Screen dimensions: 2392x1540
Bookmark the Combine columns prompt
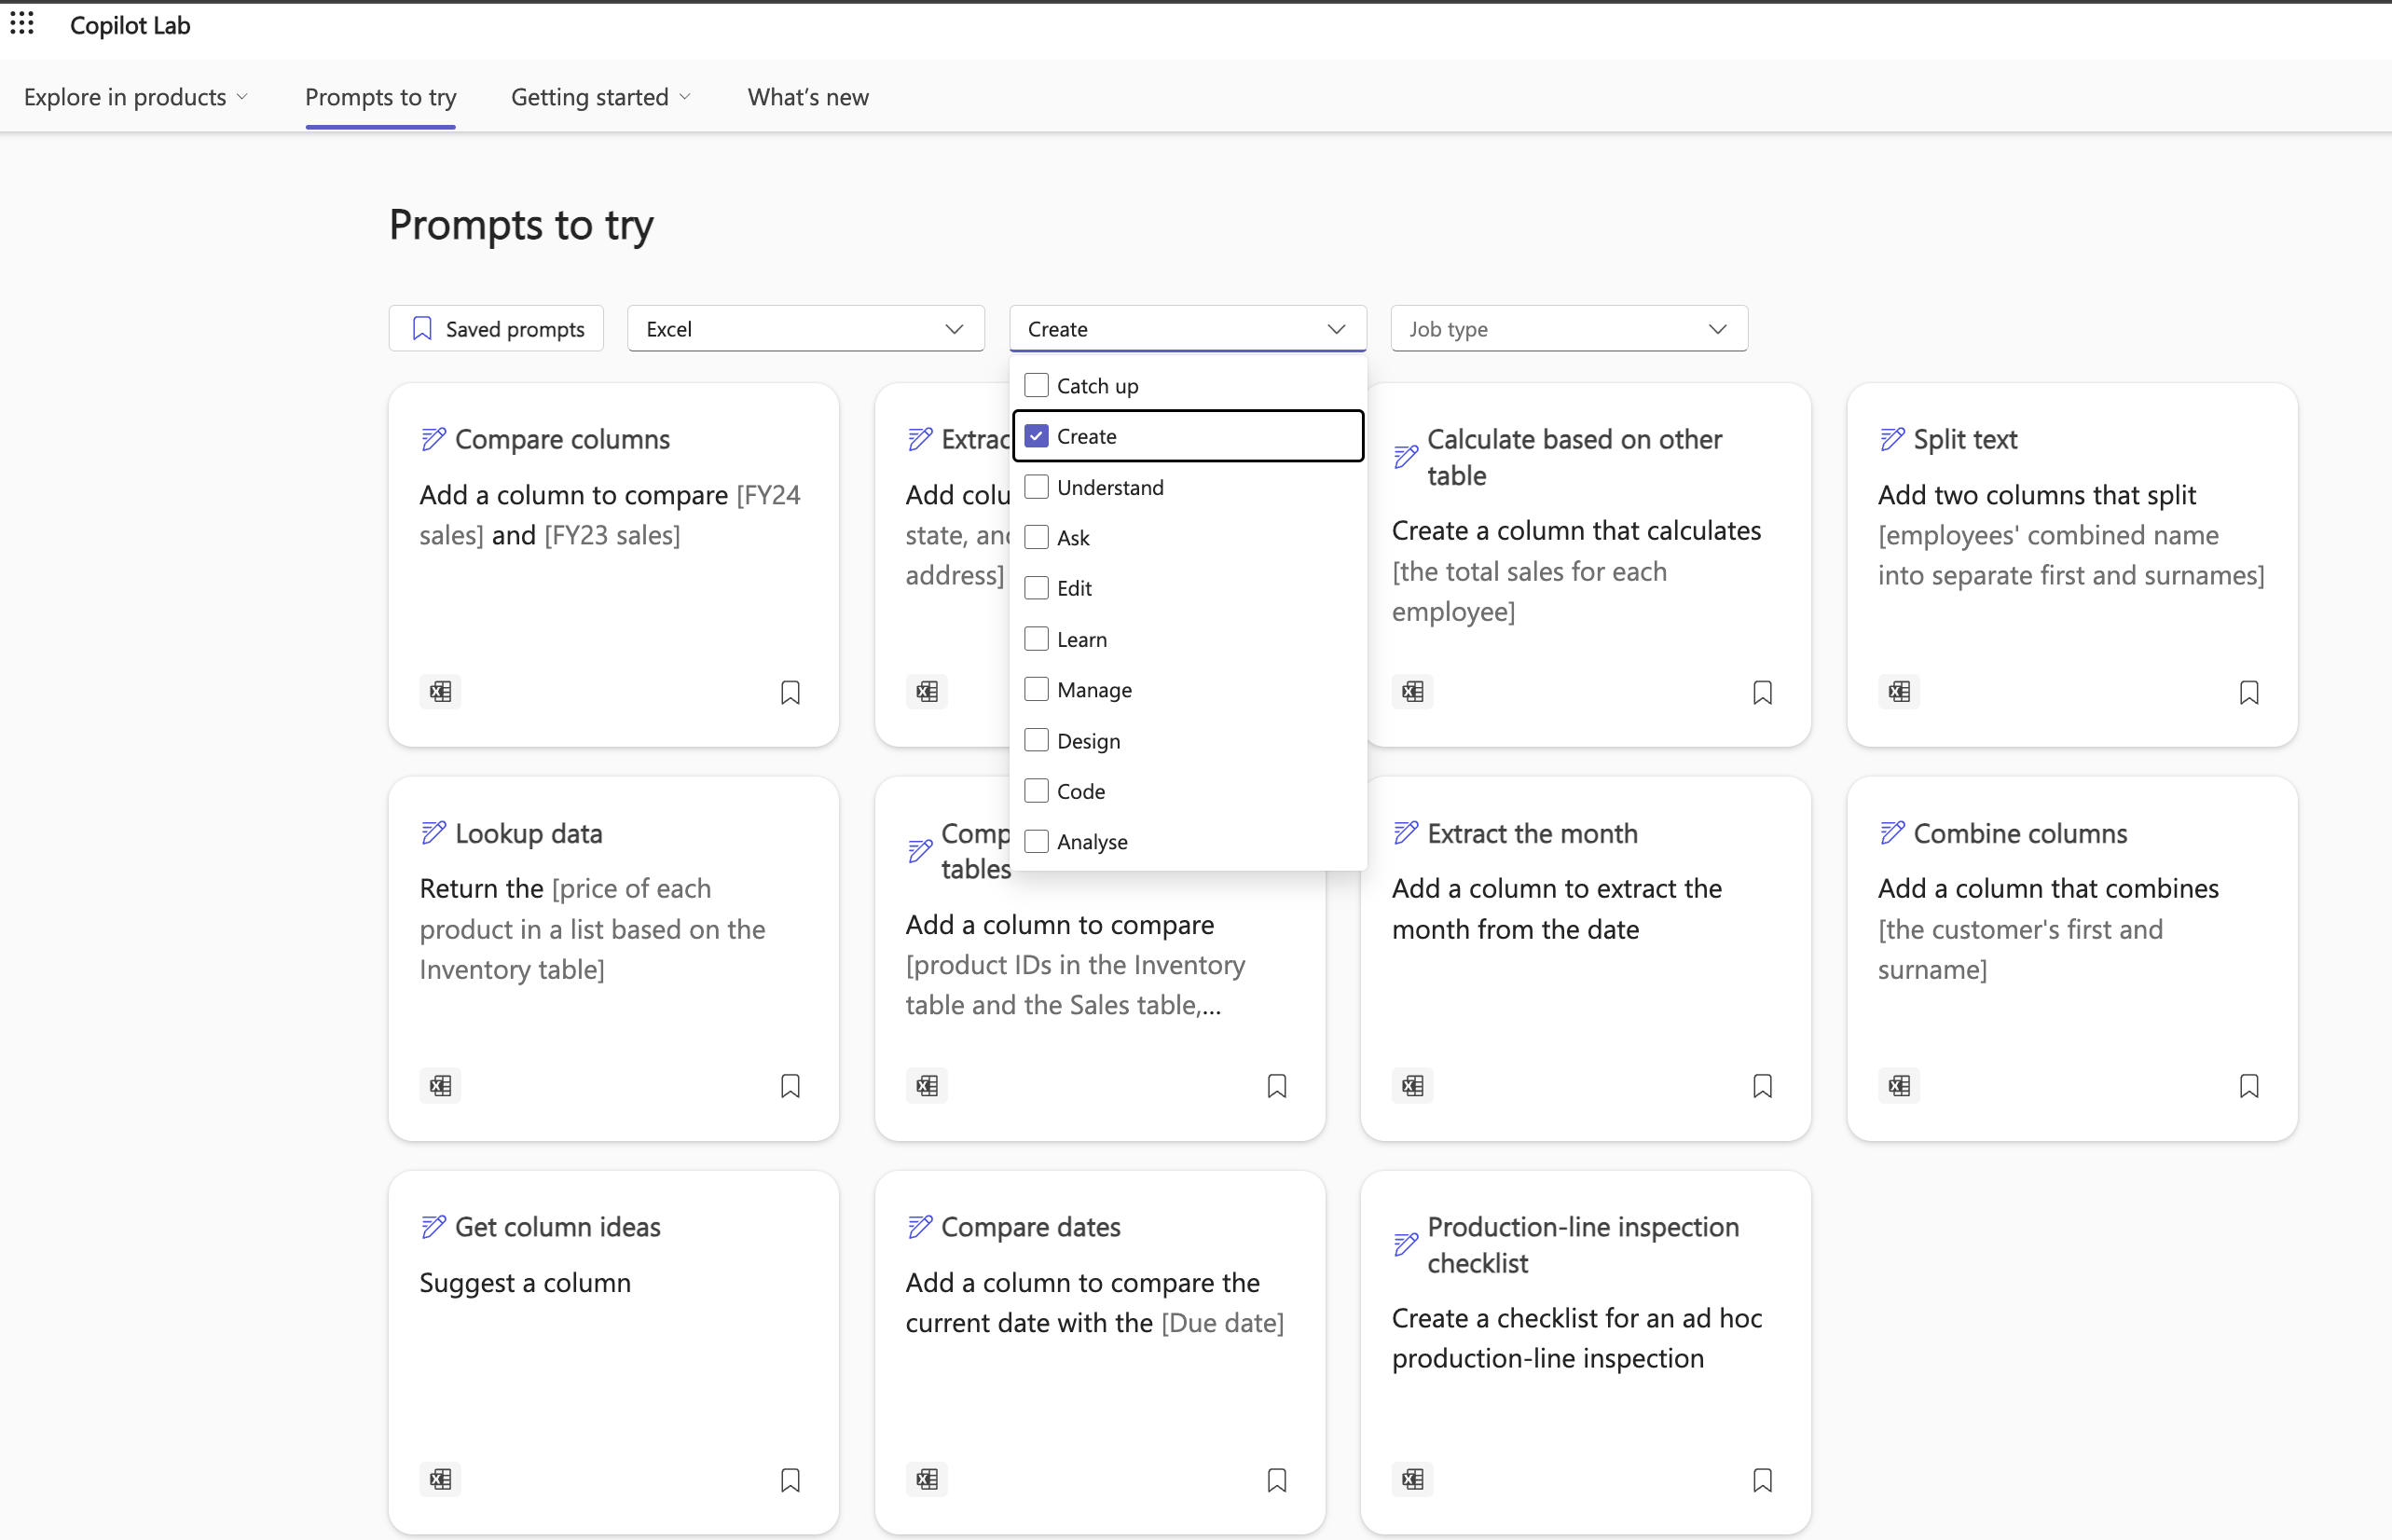(2248, 1086)
